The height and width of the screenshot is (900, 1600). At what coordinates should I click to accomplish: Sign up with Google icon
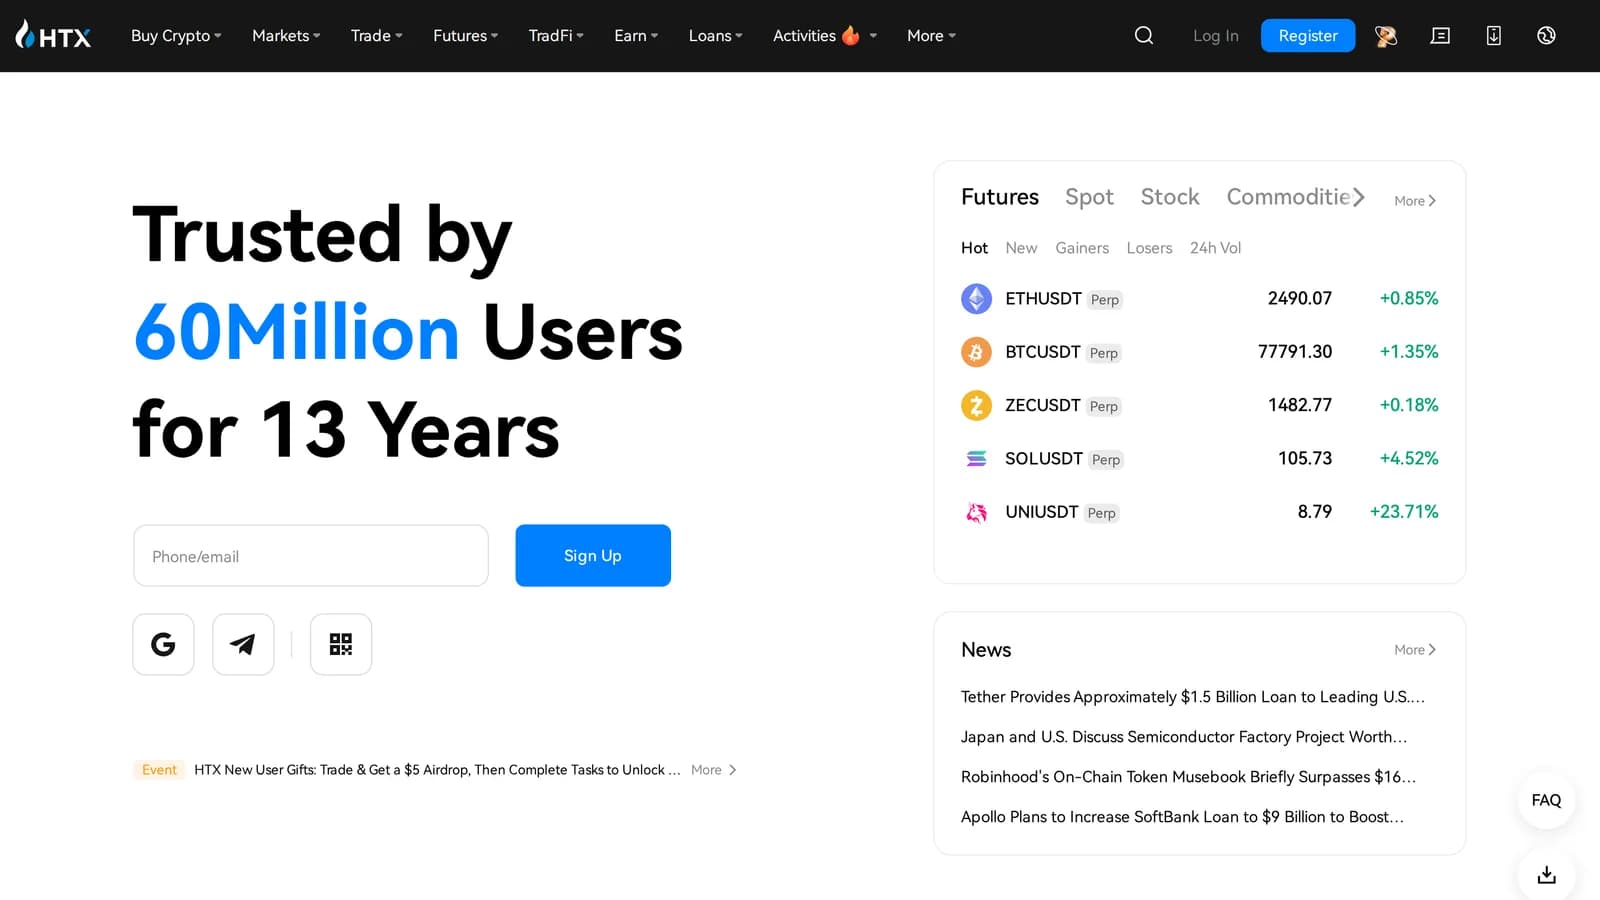(163, 644)
